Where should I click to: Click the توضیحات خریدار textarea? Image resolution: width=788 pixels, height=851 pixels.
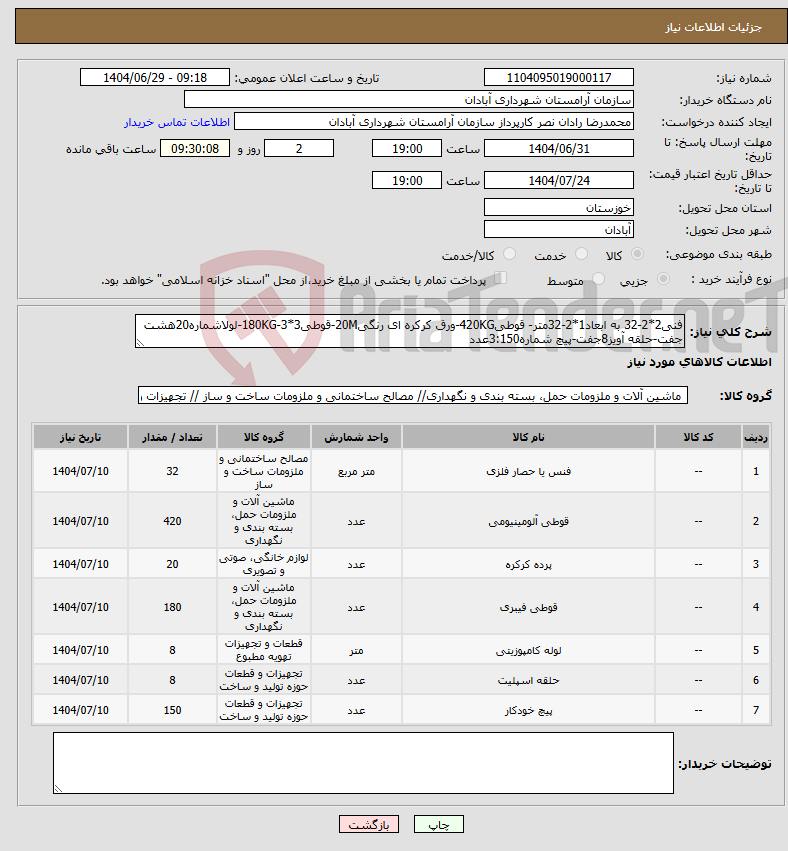(363, 763)
